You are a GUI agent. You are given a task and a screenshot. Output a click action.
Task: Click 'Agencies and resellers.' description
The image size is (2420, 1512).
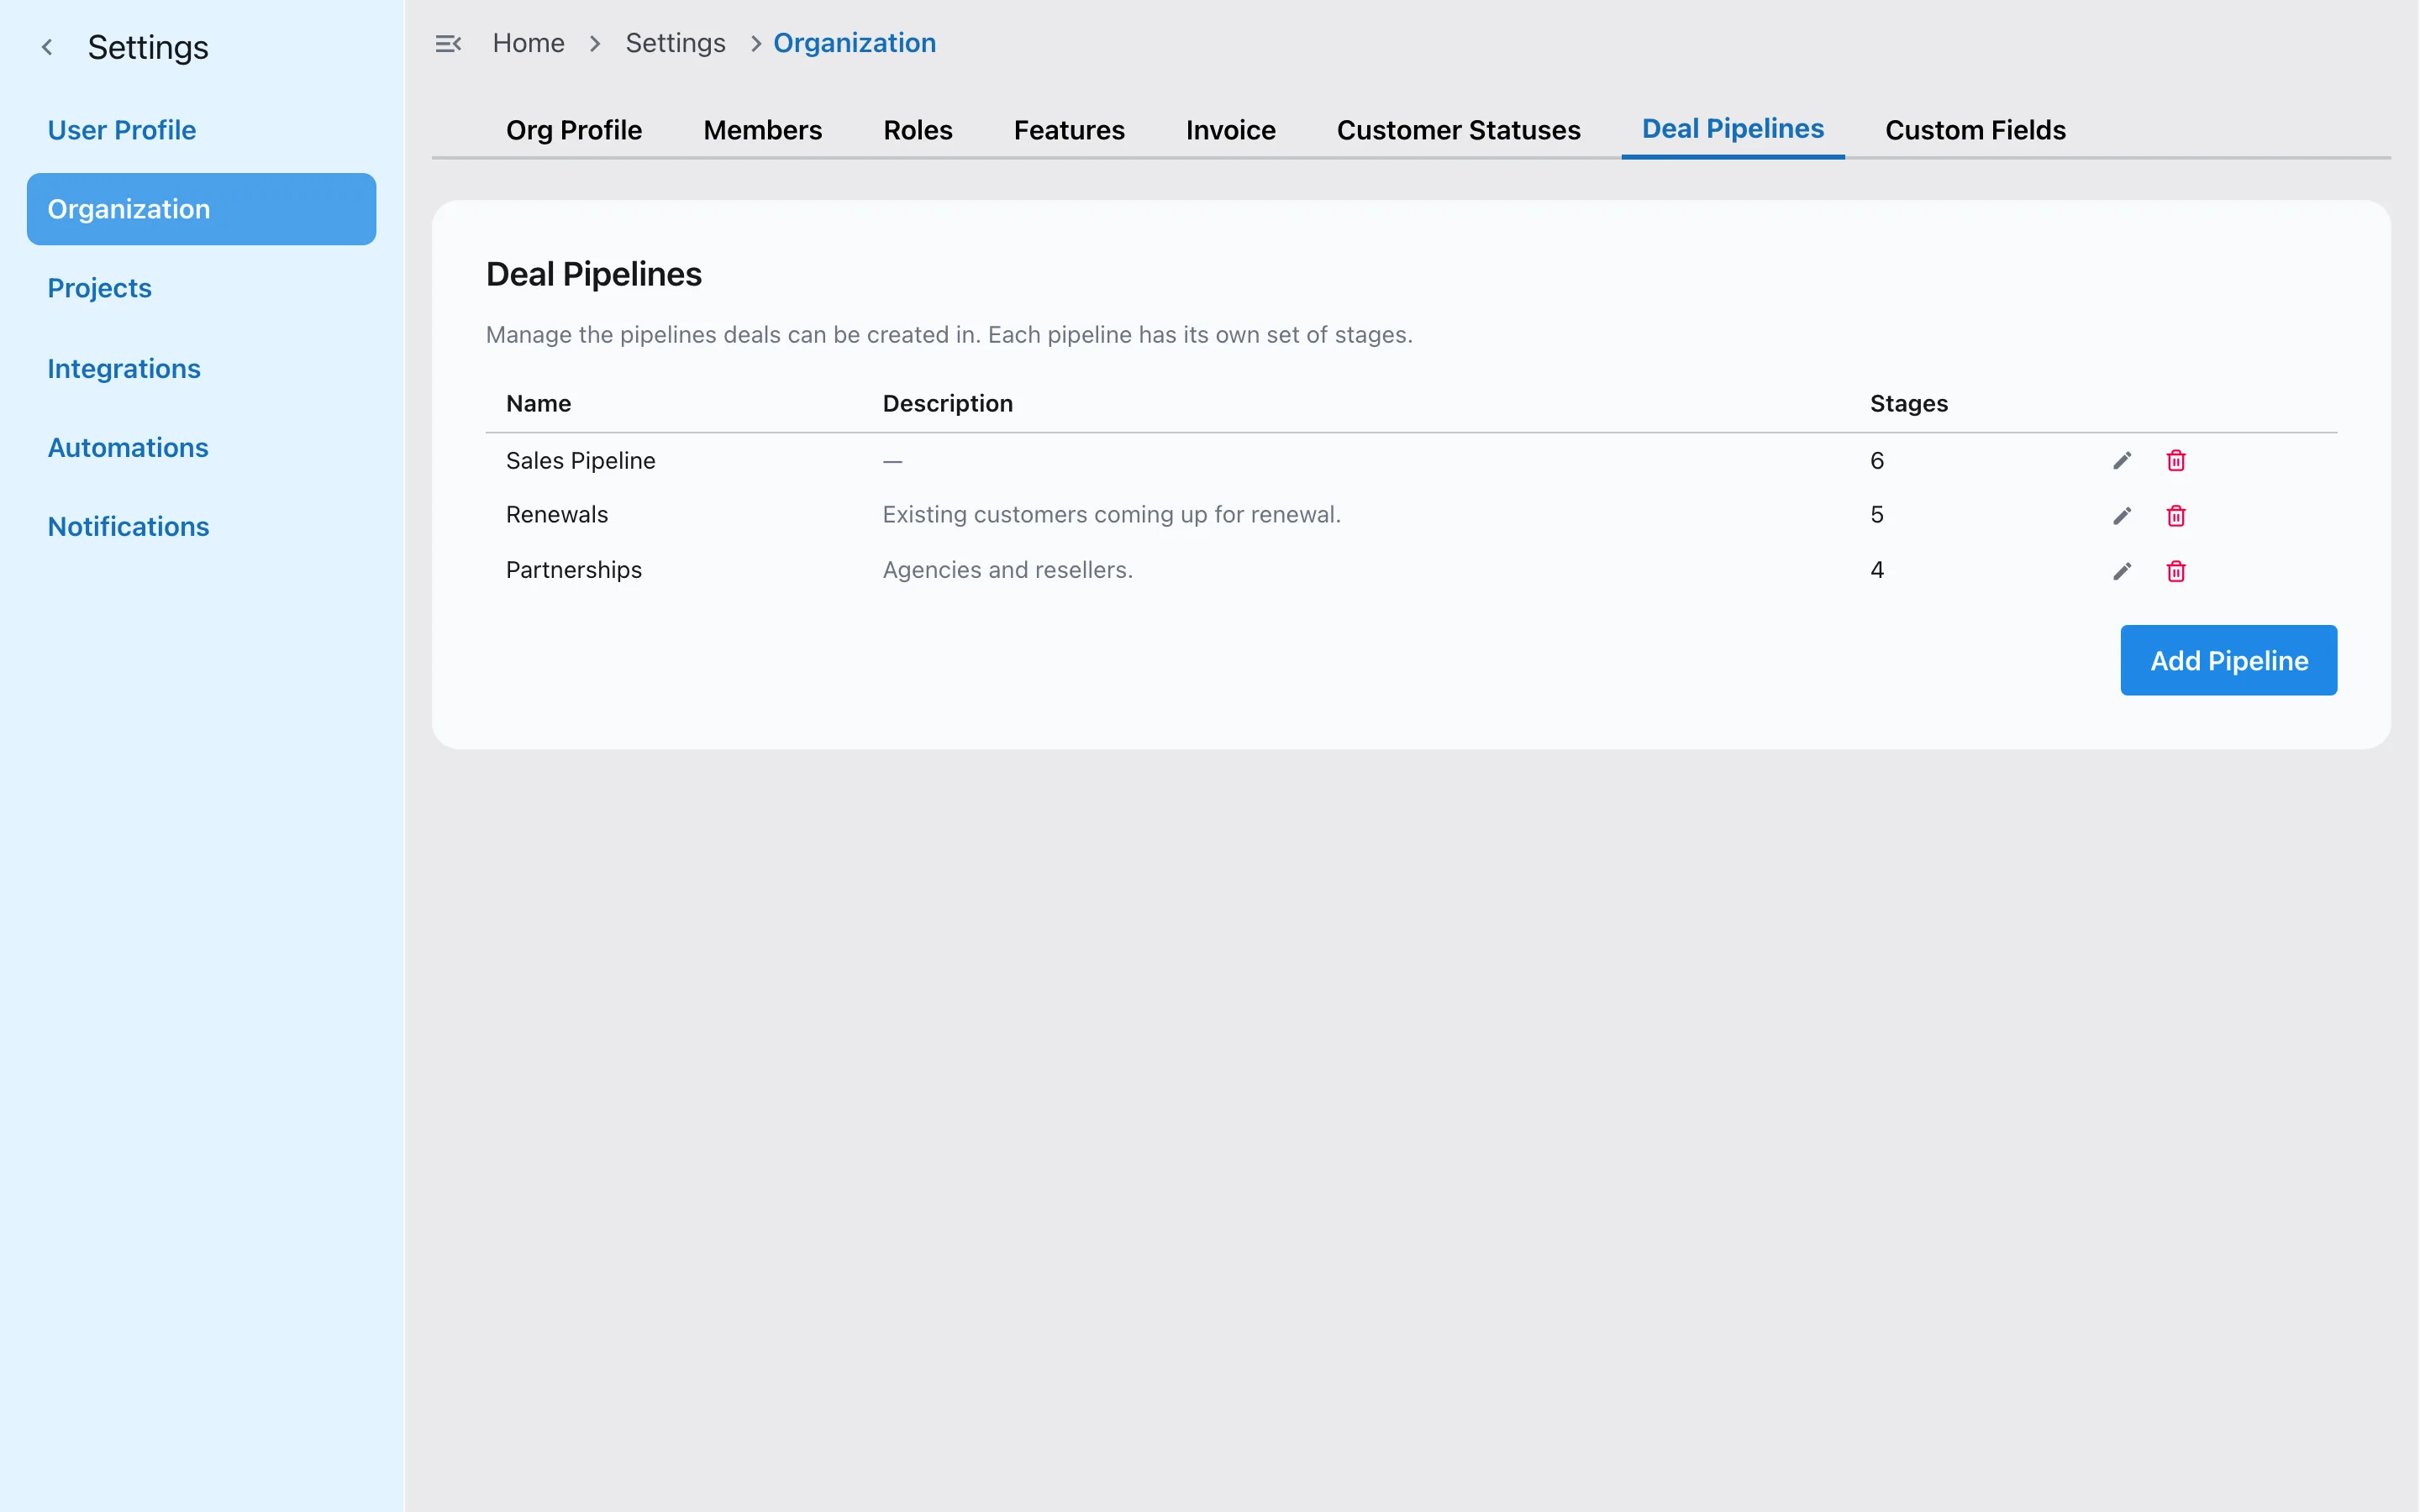[x=1008, y=570]
